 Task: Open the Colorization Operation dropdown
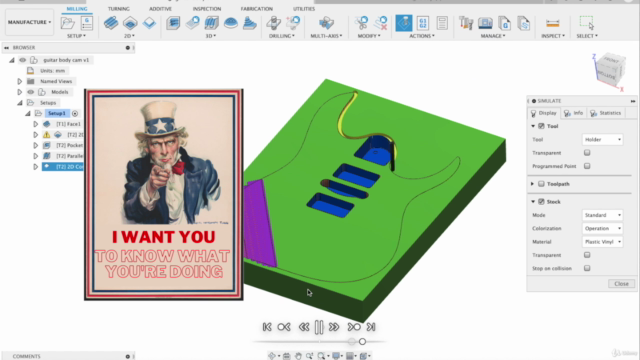click(x=602, y=229)
